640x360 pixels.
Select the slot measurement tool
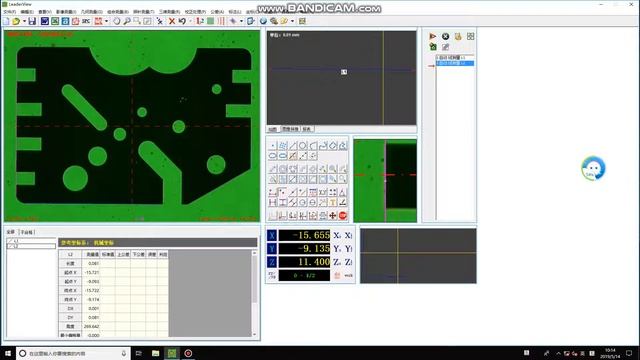coord(282,156)
